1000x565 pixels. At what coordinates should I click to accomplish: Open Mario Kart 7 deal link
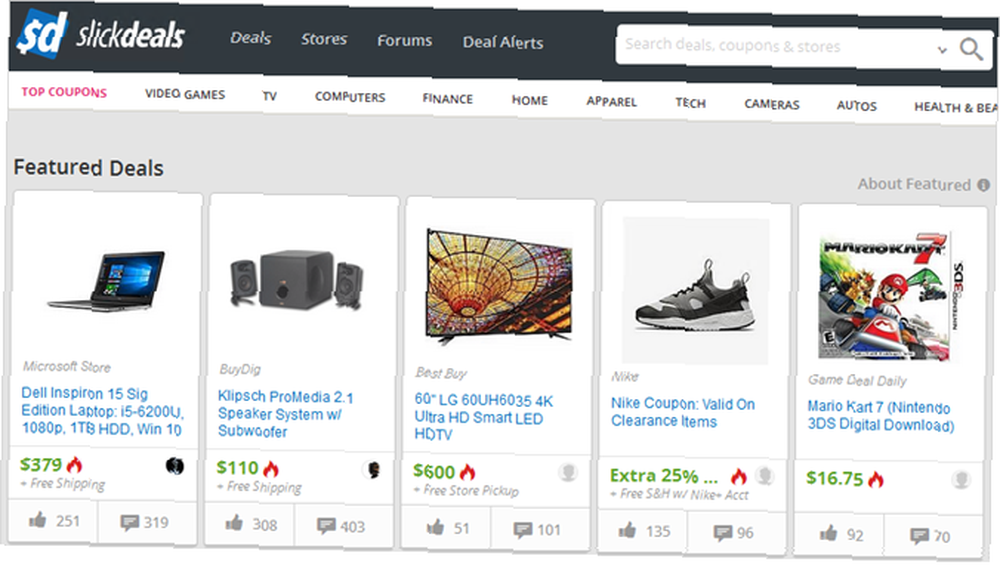click(x=881, y=416)
